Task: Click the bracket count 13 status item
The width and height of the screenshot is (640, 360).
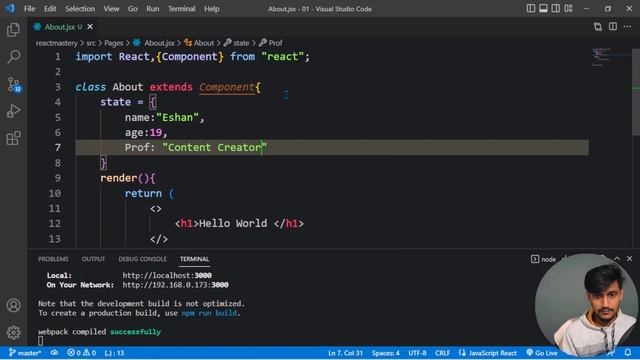Action: pos(114,353)
